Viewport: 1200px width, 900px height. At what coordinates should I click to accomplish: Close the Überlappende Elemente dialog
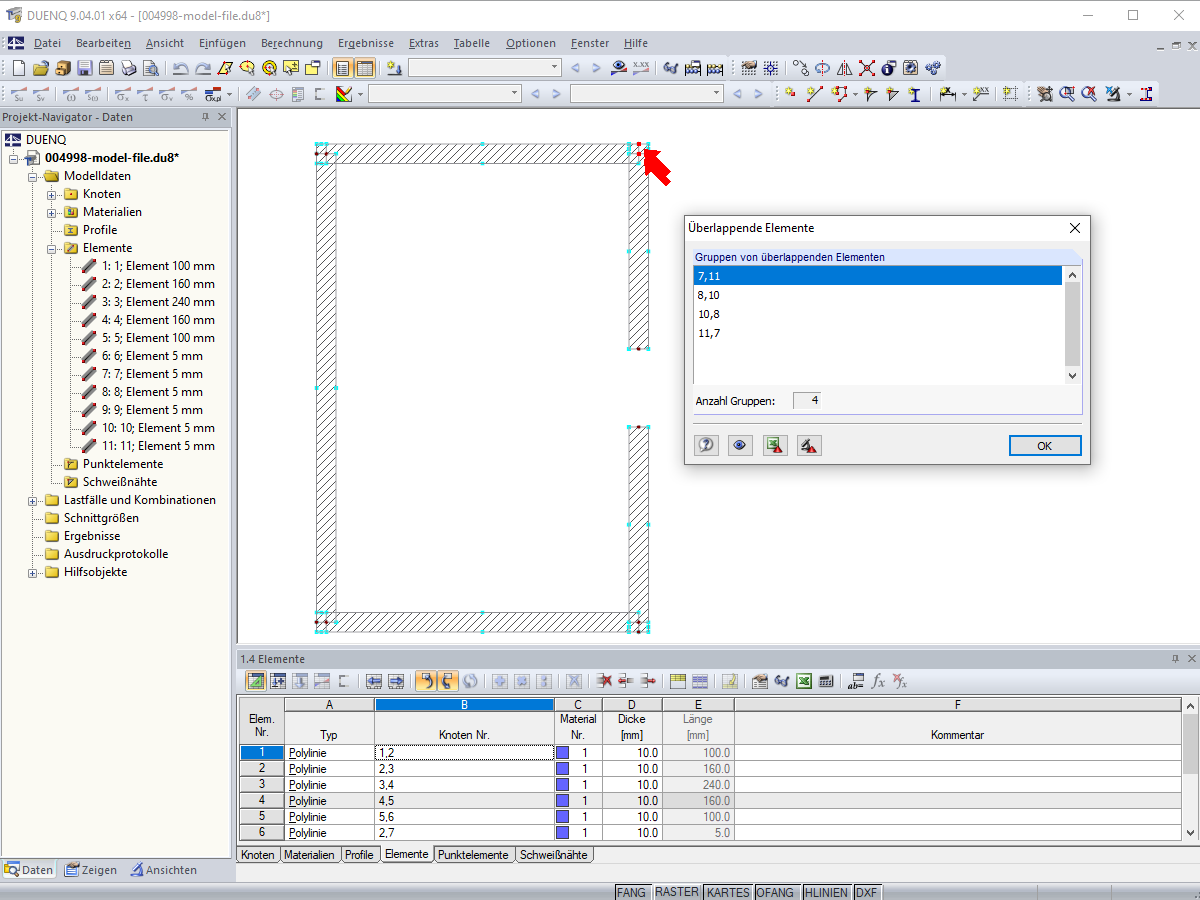pyautogui.click(x=1075, y=228)
